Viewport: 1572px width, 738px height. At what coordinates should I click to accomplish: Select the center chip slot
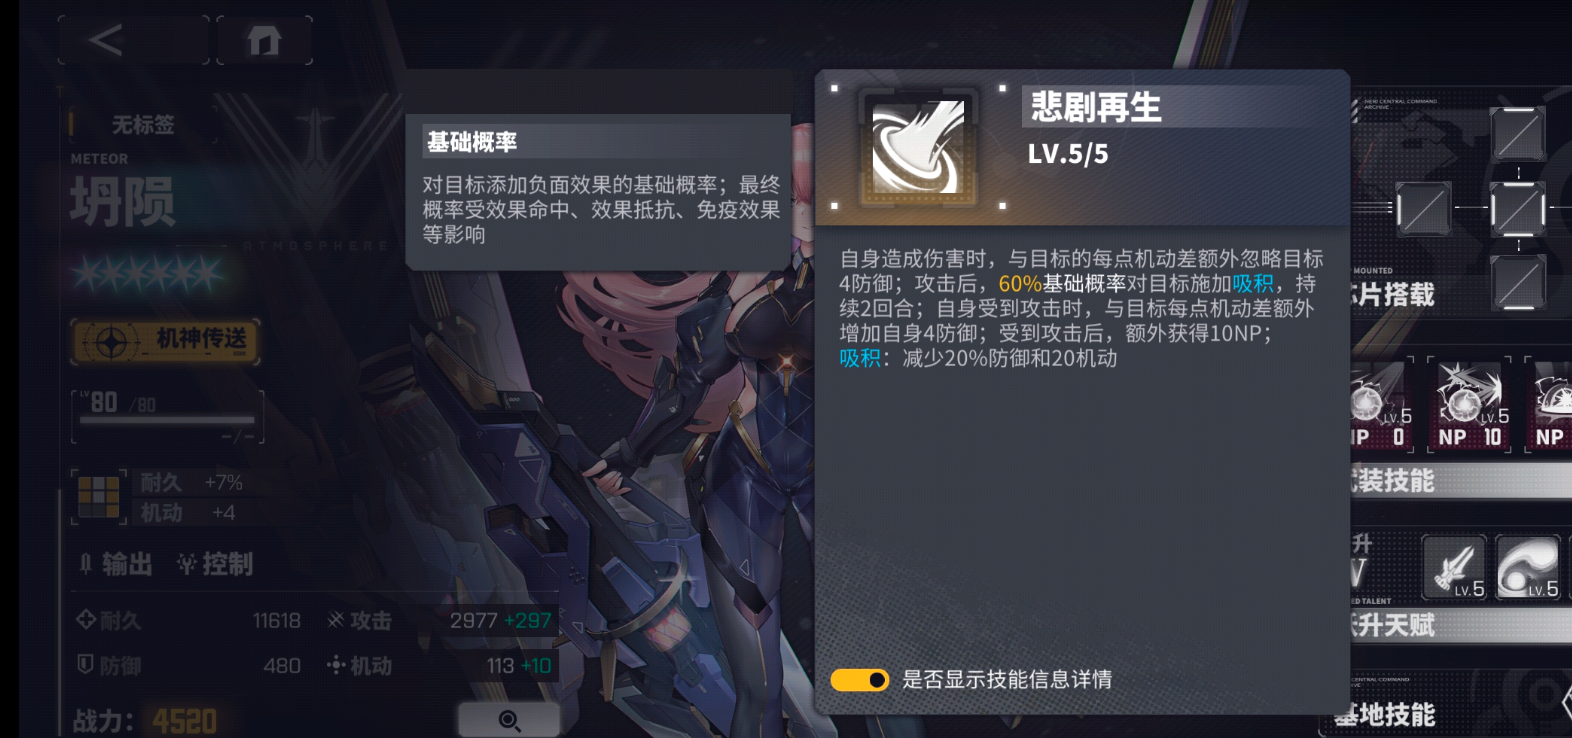tap(1517, 209)
